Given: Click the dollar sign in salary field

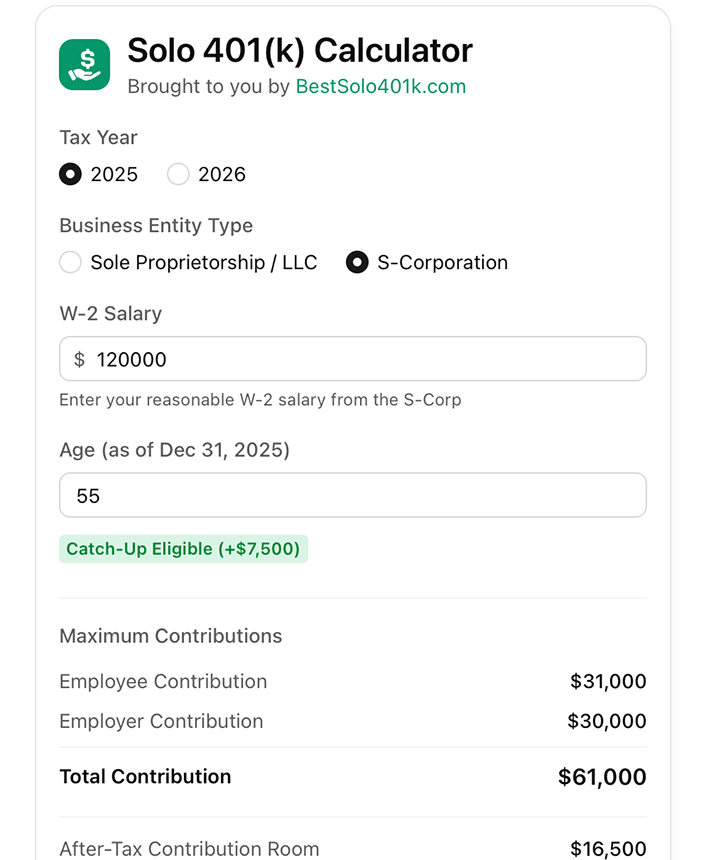Looking at the screenshot, I should tap(80, 359).
